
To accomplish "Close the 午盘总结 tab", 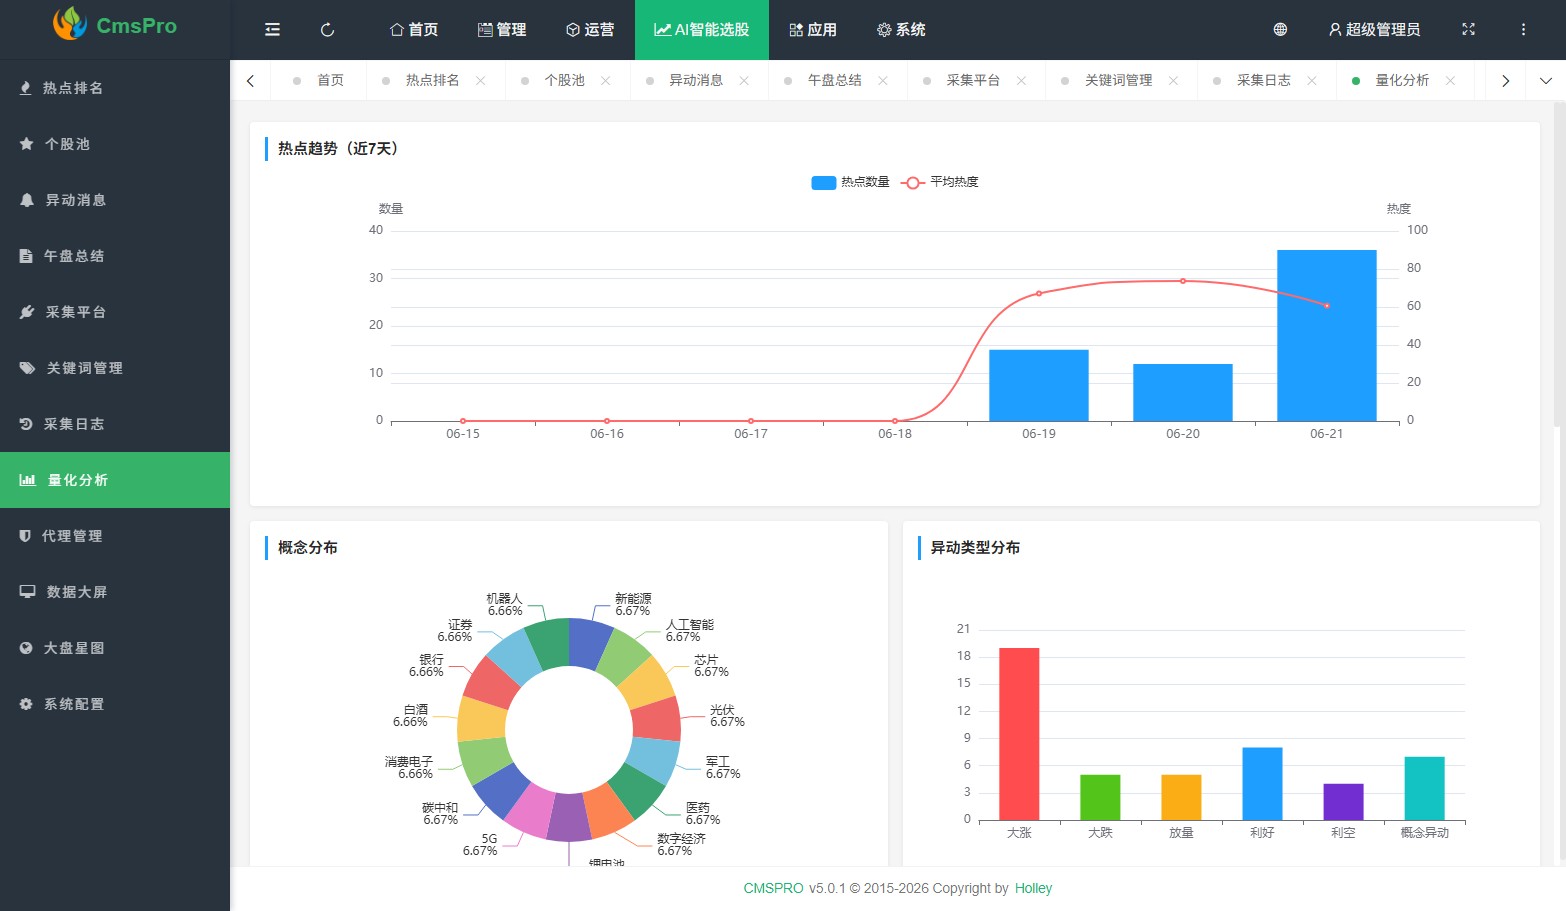I will 883,81.
